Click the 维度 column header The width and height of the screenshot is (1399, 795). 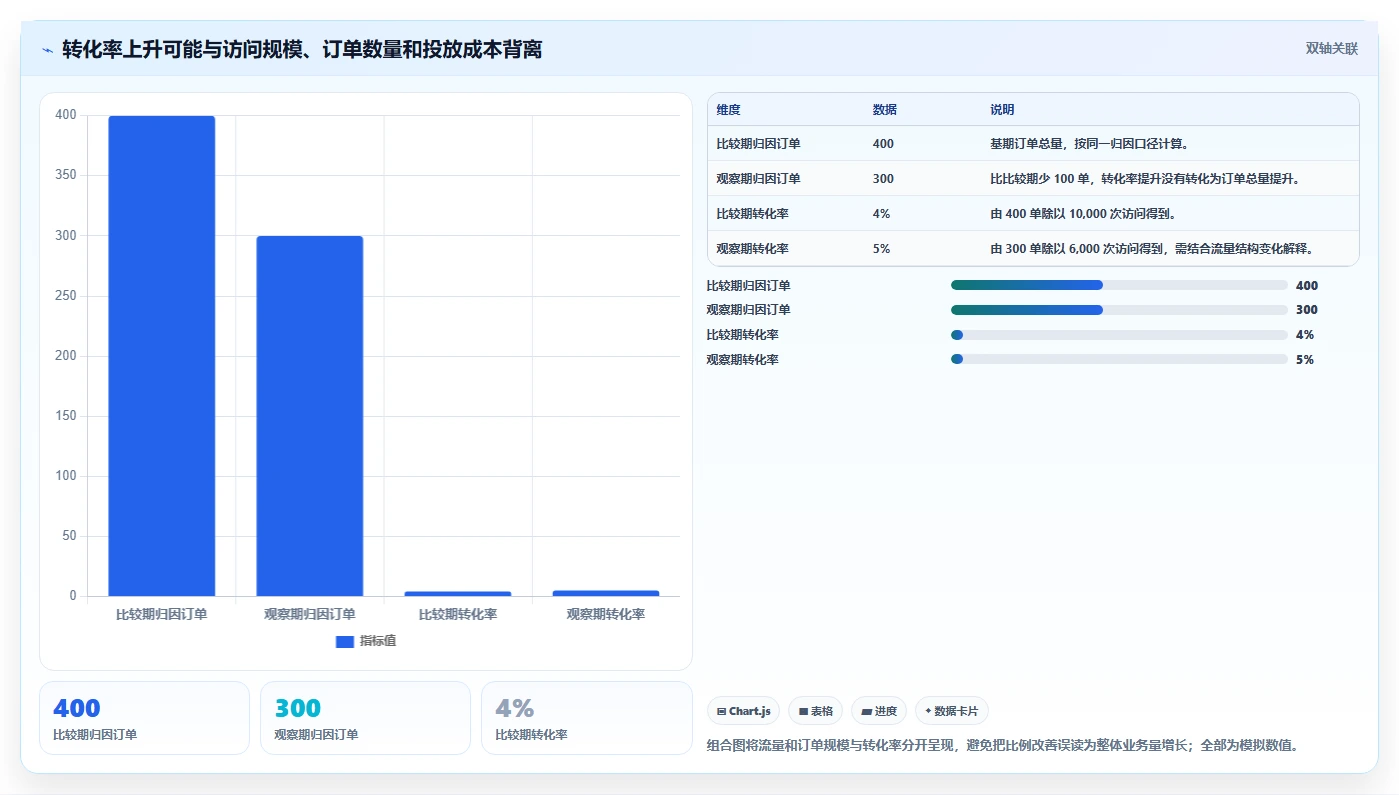coord(728,110)
